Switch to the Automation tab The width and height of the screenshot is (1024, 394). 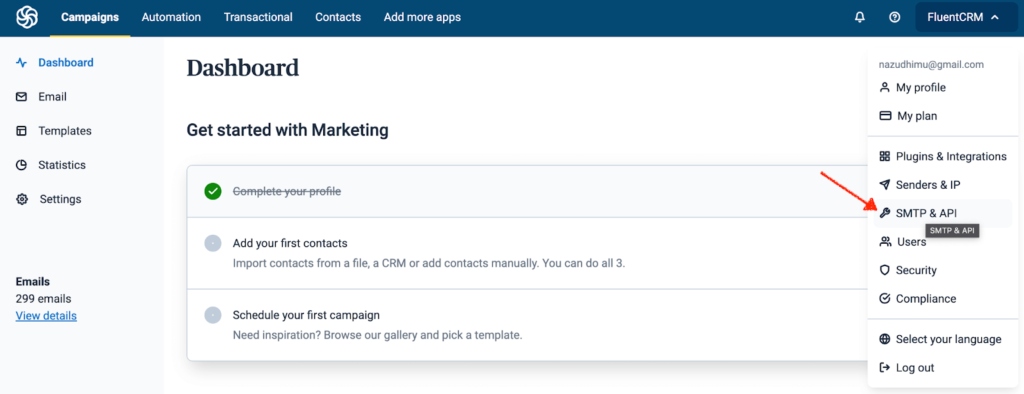pyautogui.click(x=171, y=18)
